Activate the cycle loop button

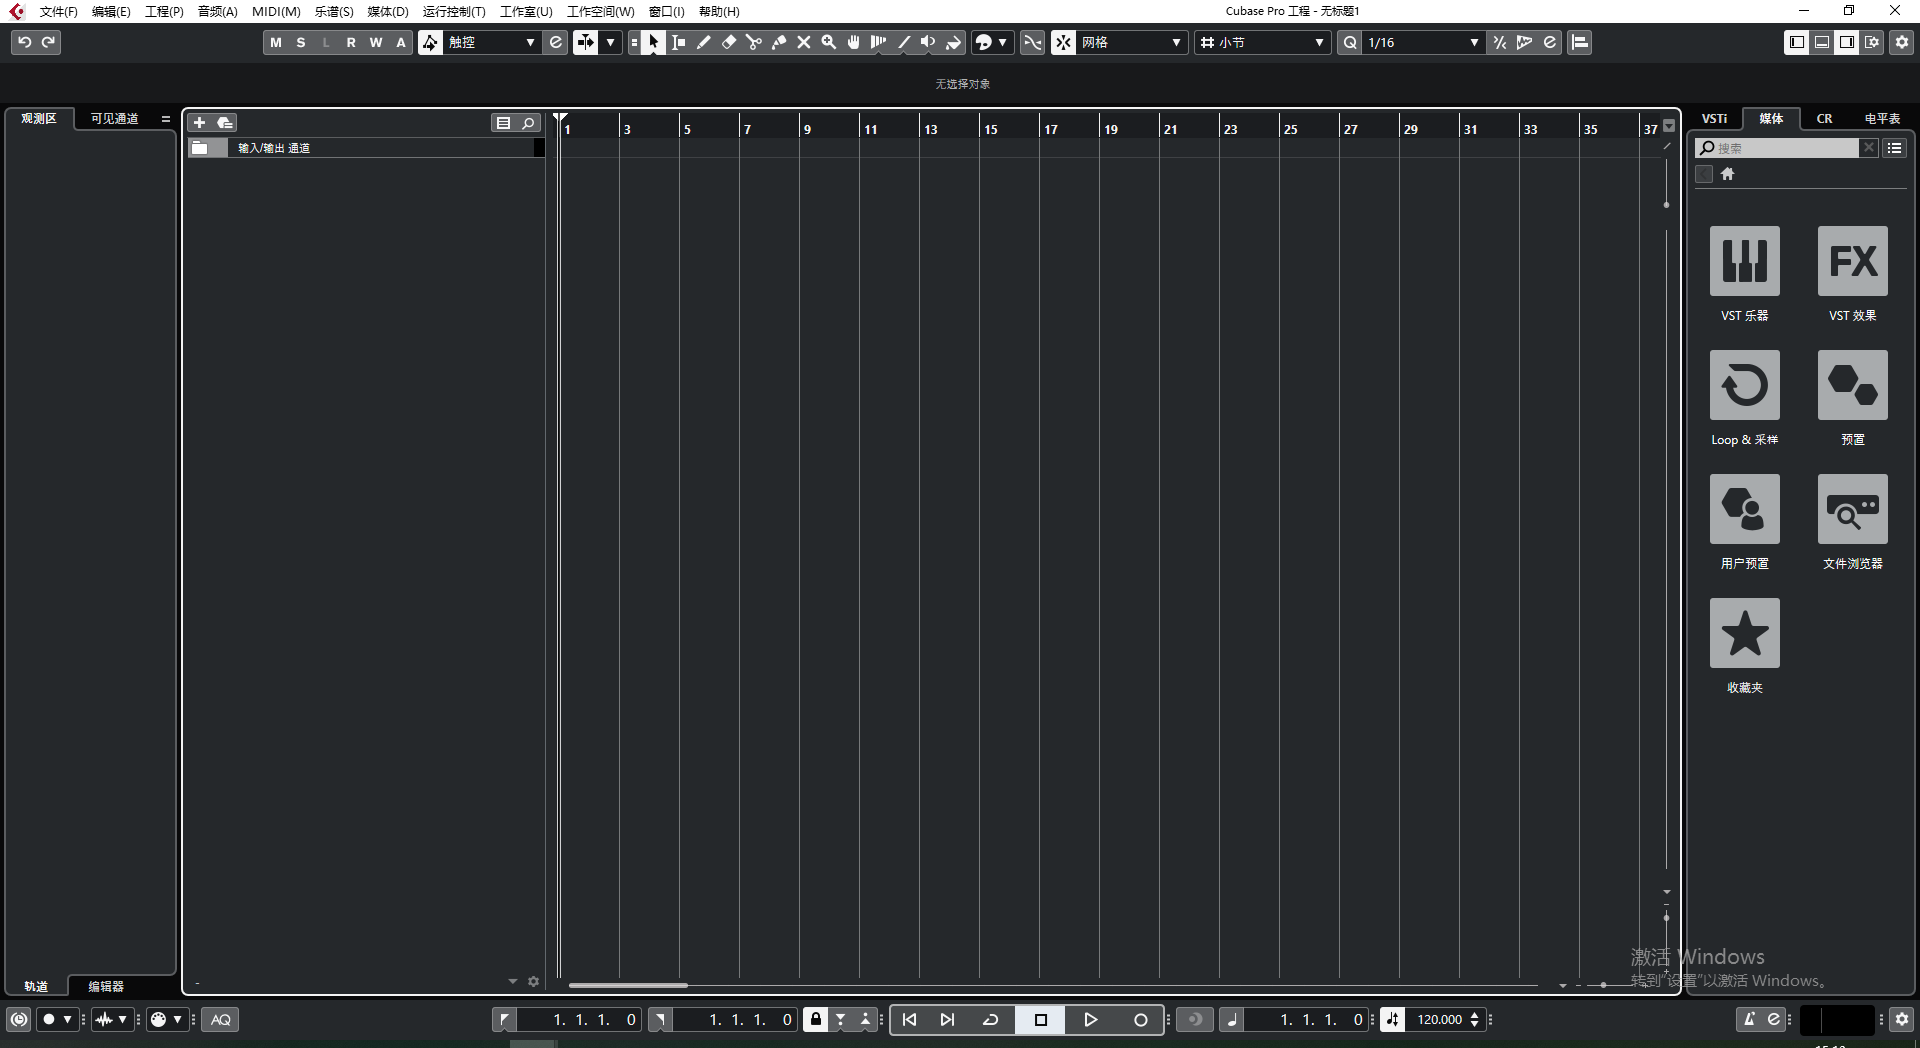(x=991, y=1020)
